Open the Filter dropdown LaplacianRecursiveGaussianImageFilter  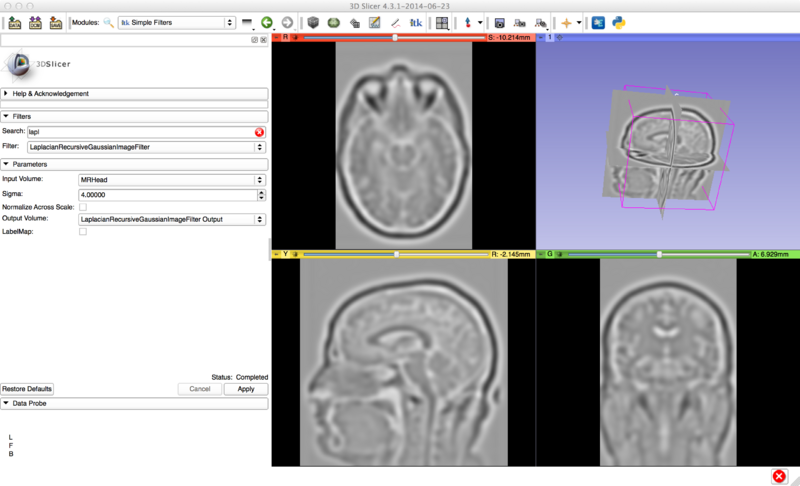tap(146, 147)
